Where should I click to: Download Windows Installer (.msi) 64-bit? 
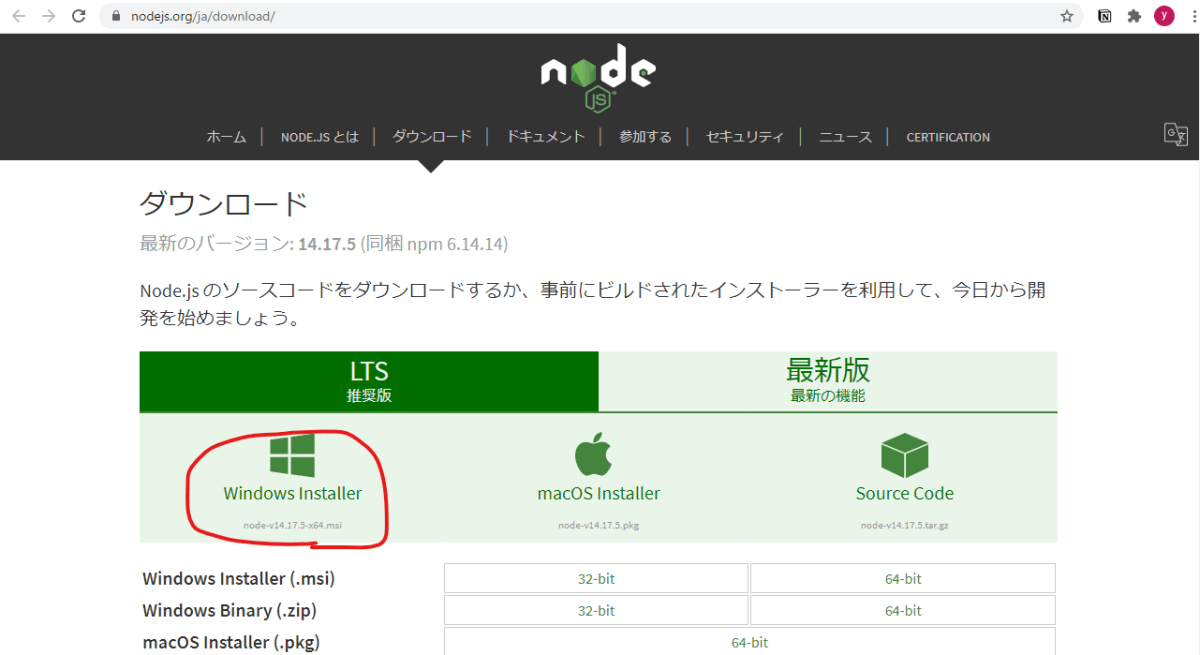point(903,578)
